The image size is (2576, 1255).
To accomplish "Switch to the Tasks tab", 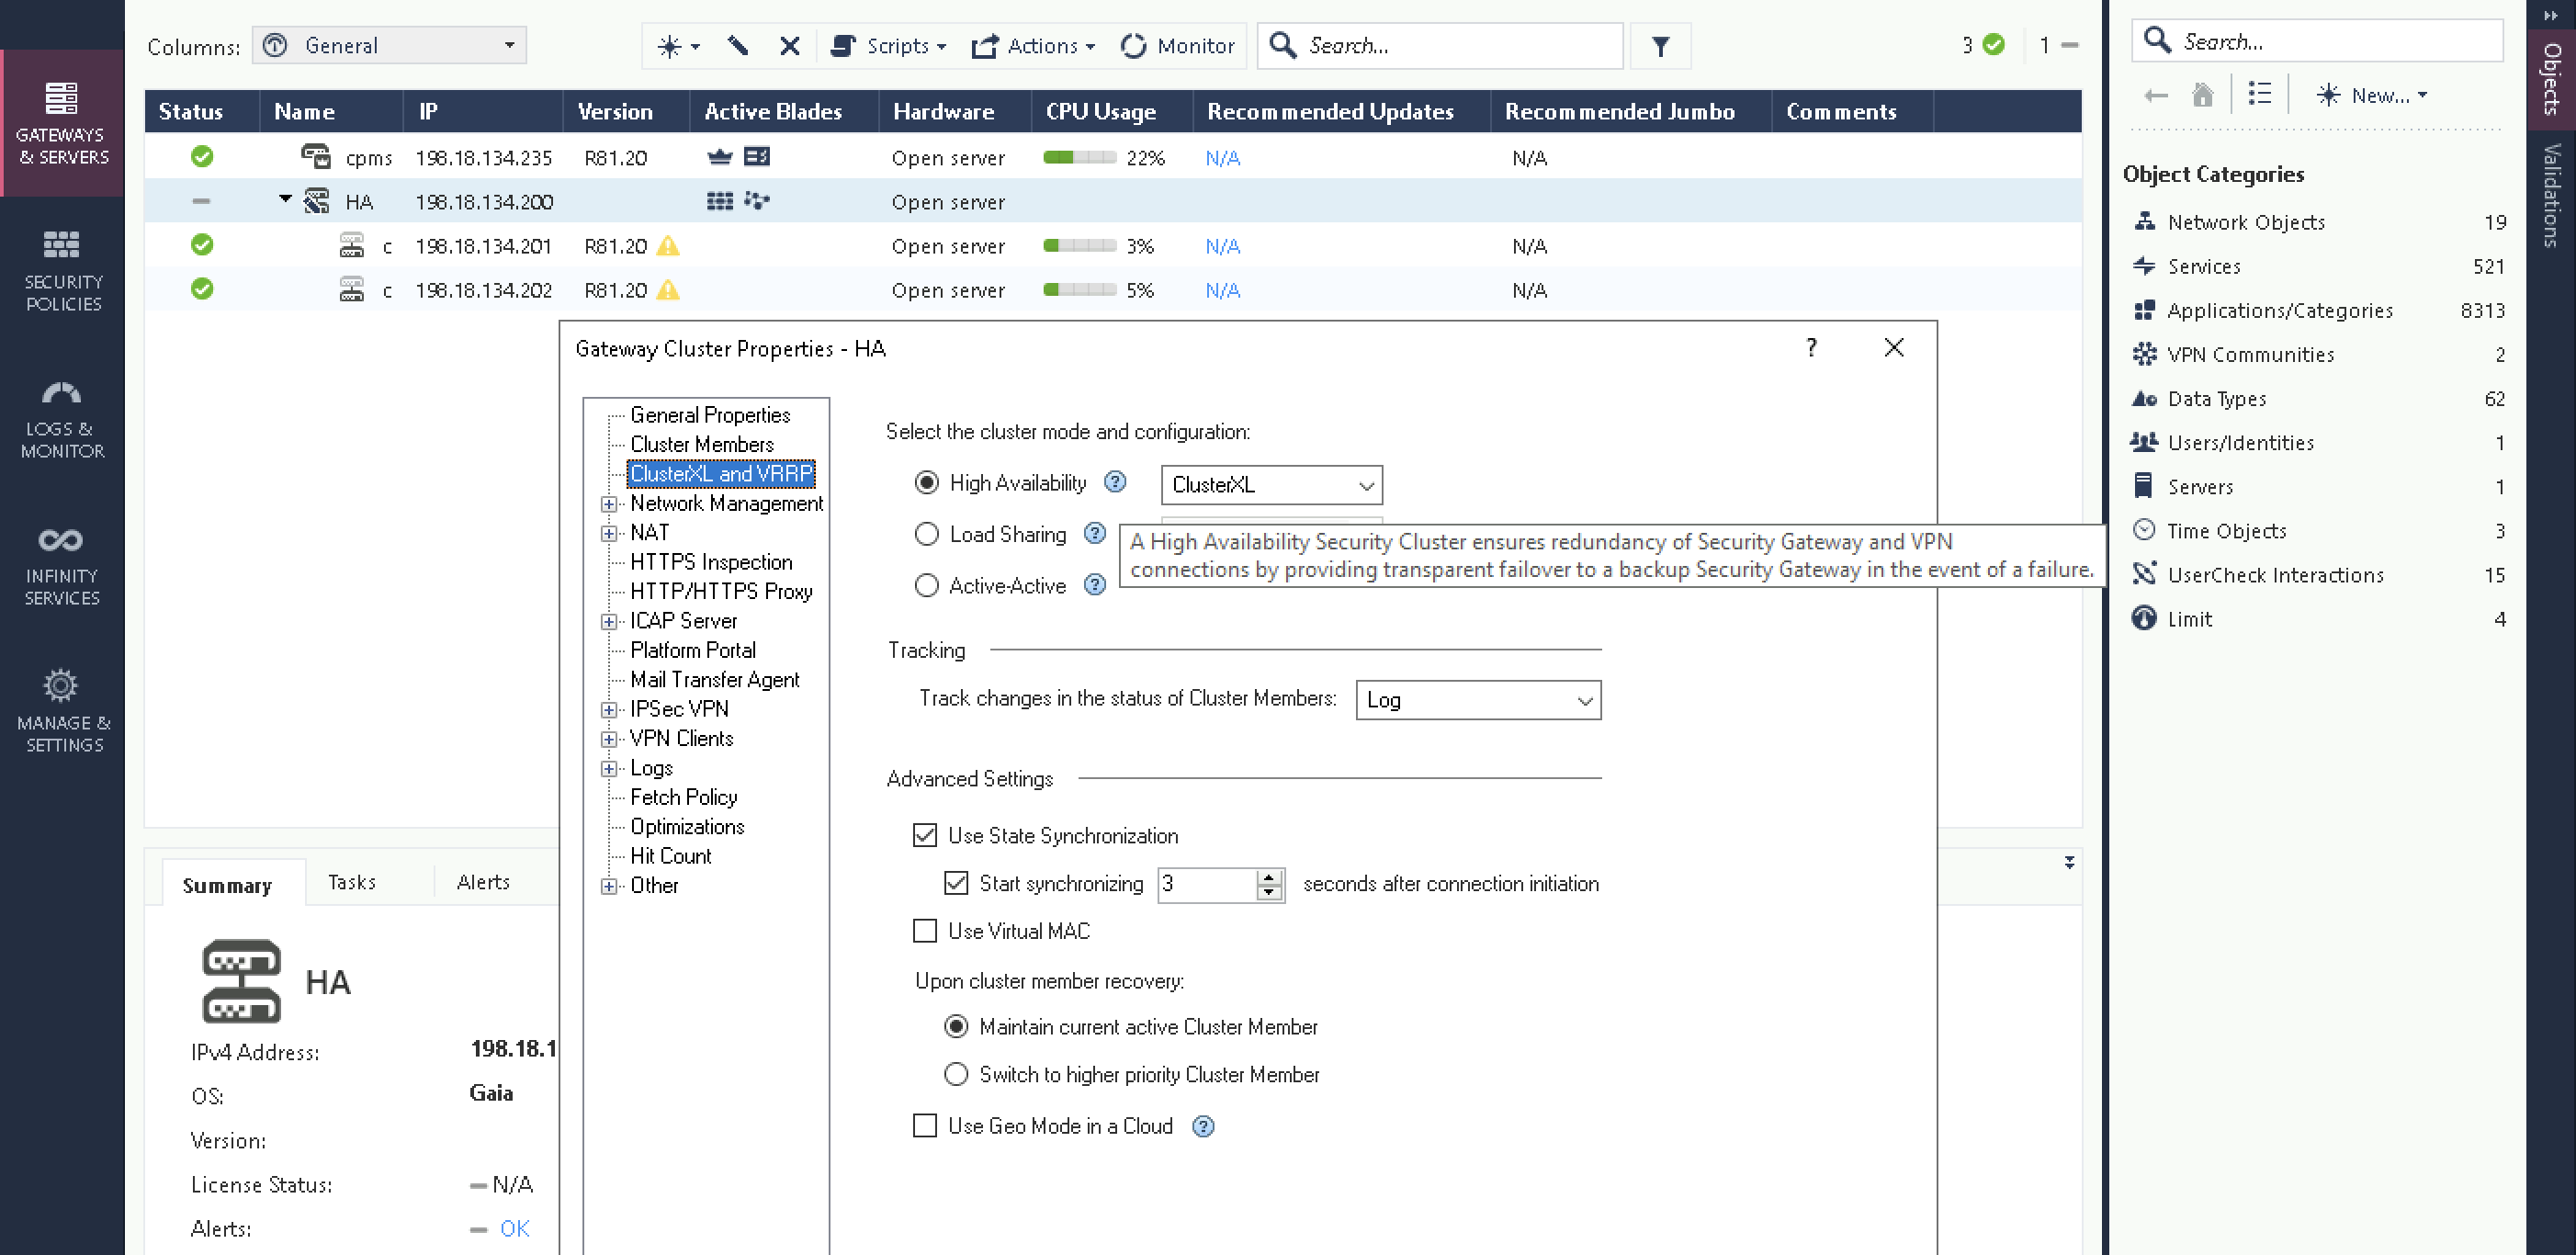I will (352, 882).
